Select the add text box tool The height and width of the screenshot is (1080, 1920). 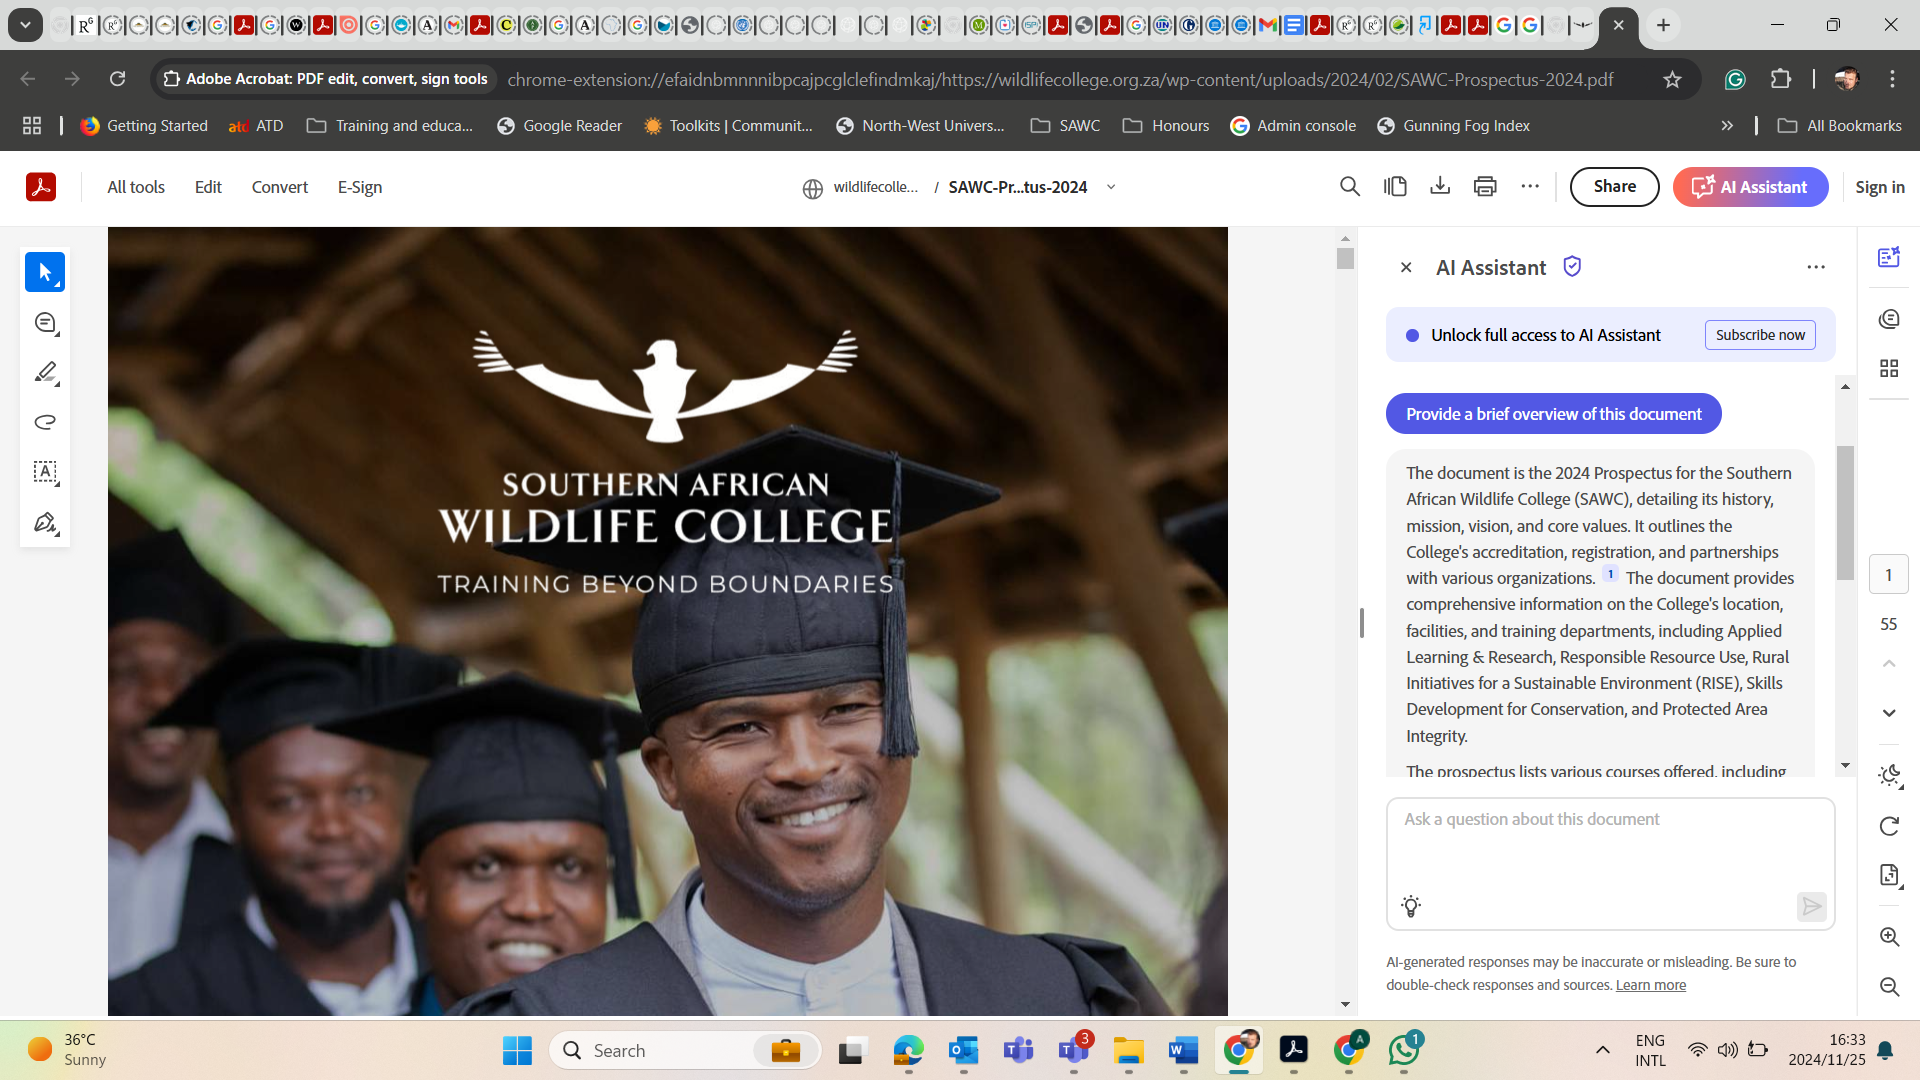click(45, 472)
